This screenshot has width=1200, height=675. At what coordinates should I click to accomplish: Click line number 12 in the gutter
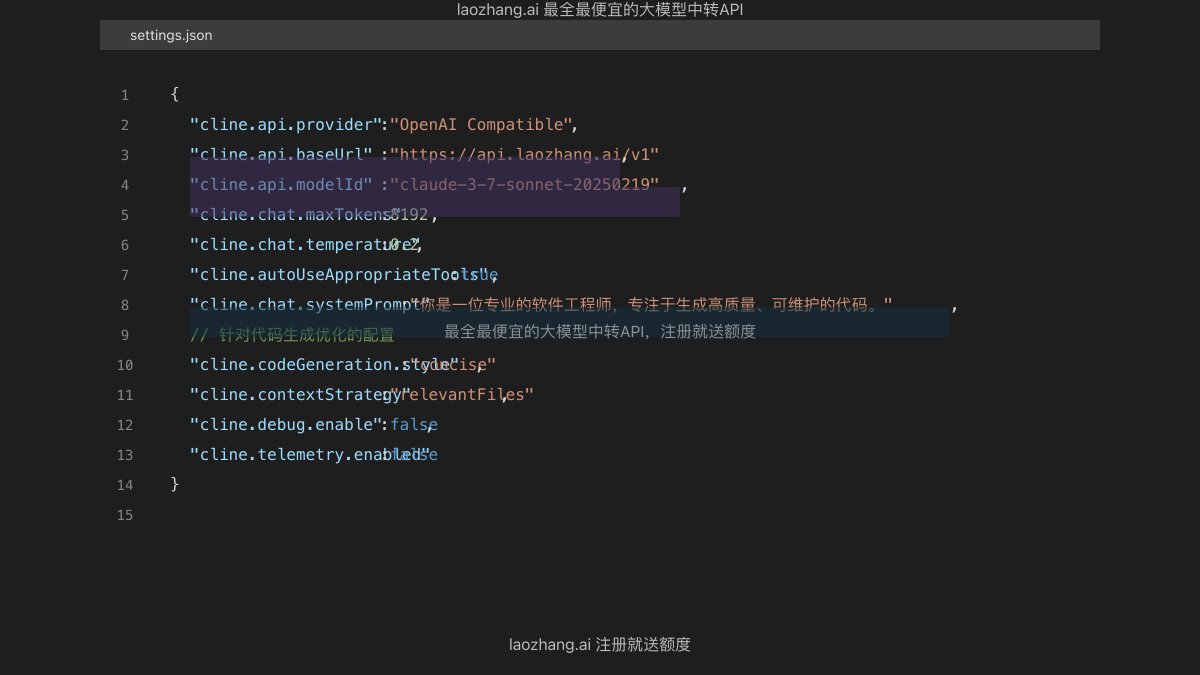point(125,425)
